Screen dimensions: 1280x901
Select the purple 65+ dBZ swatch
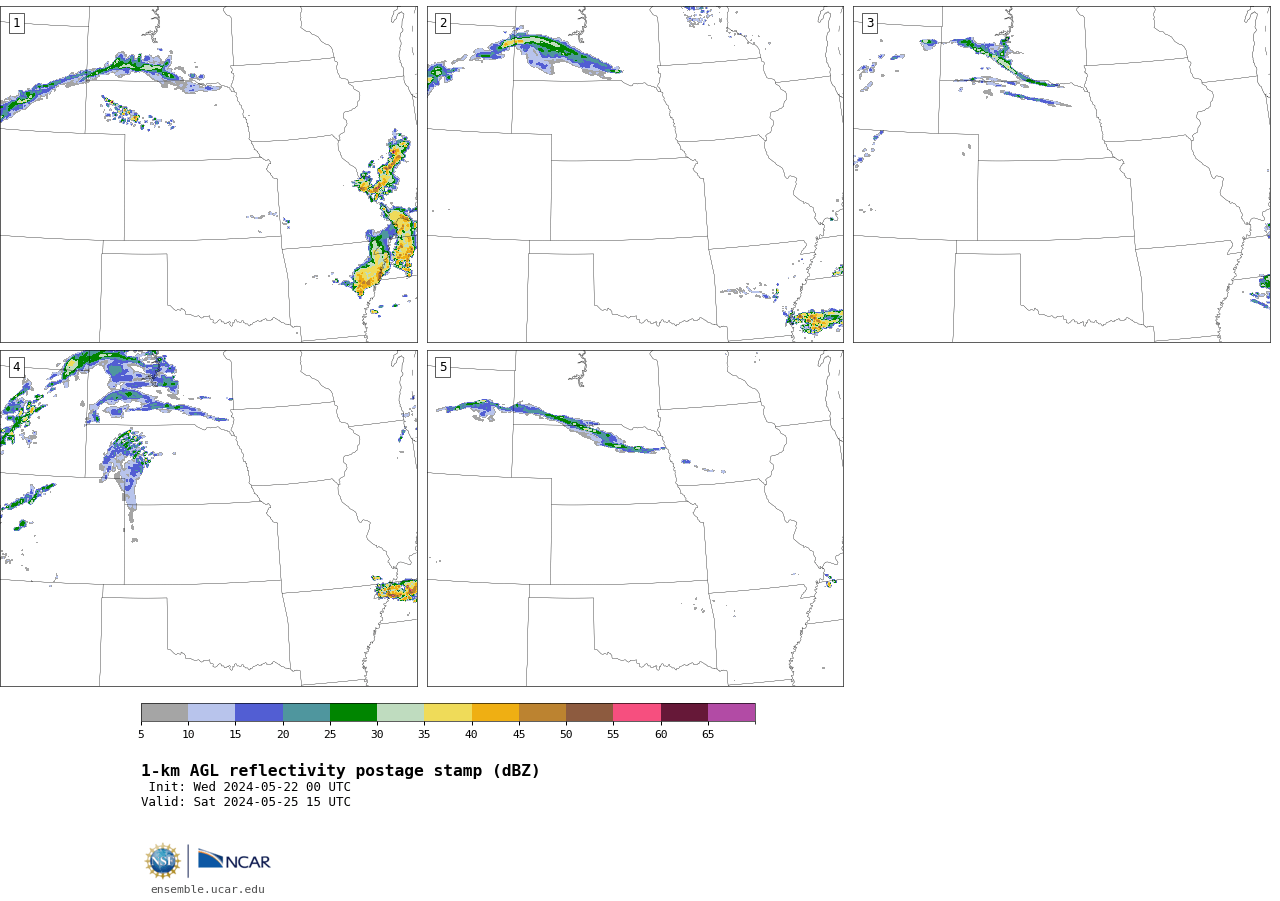pos(731,713)
